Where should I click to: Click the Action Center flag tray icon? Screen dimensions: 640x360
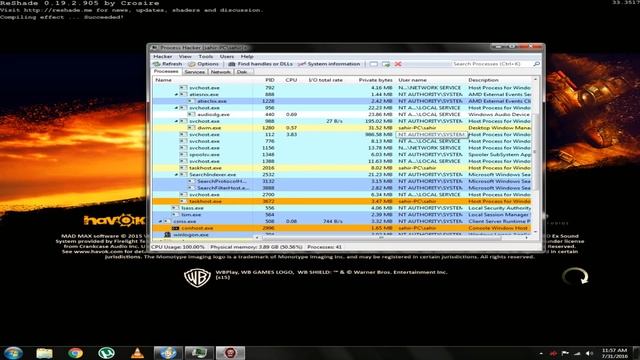click(x=565, y=353)
